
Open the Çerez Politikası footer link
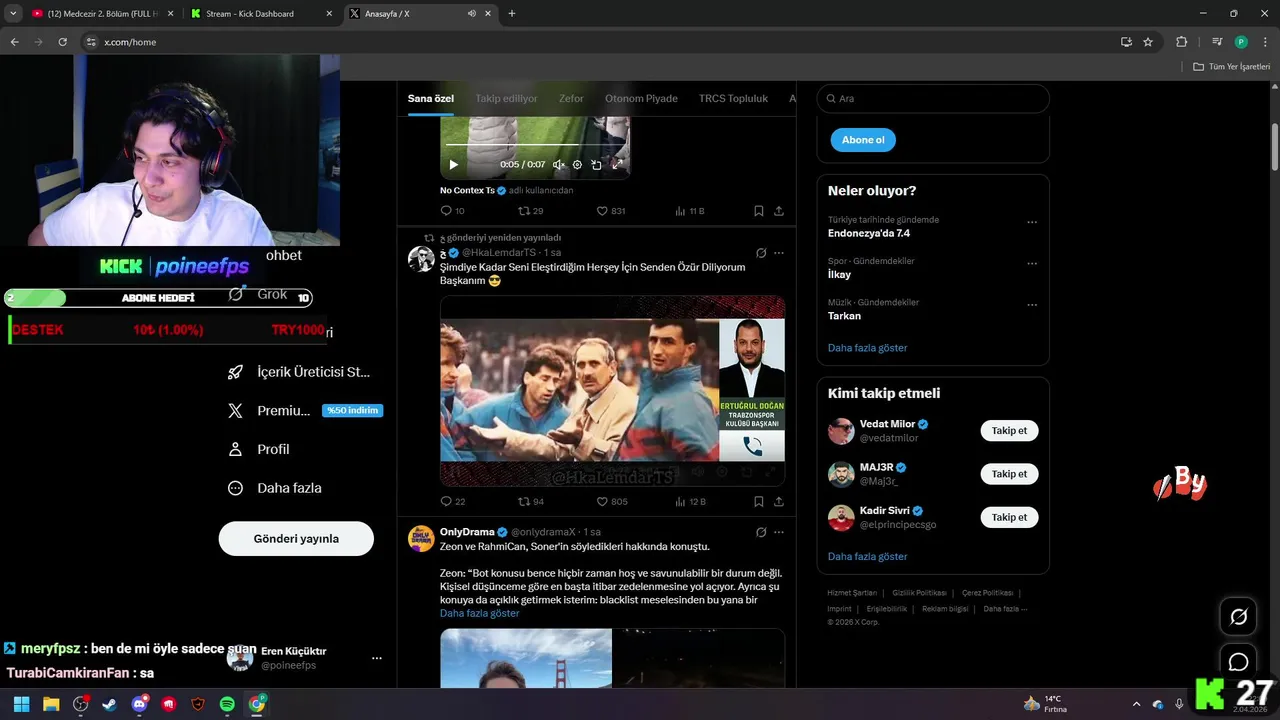tap(987, 593)
